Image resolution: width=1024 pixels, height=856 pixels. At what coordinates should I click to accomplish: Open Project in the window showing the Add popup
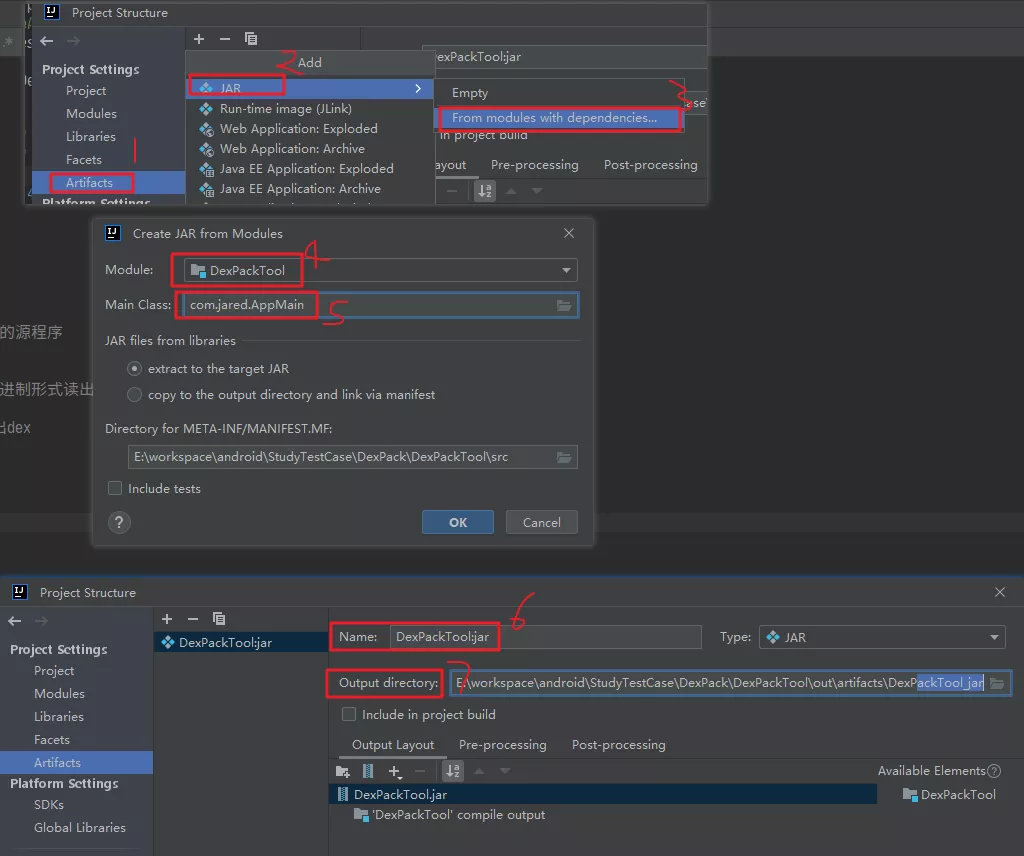[x=86, y=91]
